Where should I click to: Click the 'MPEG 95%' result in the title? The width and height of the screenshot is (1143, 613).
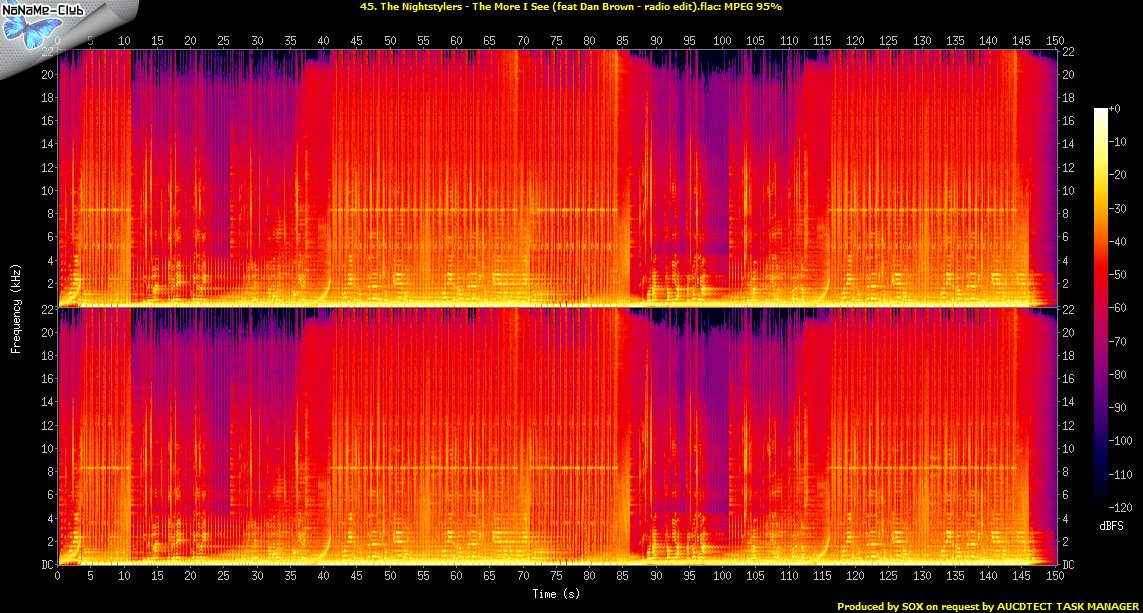click(x=753, y=7)
